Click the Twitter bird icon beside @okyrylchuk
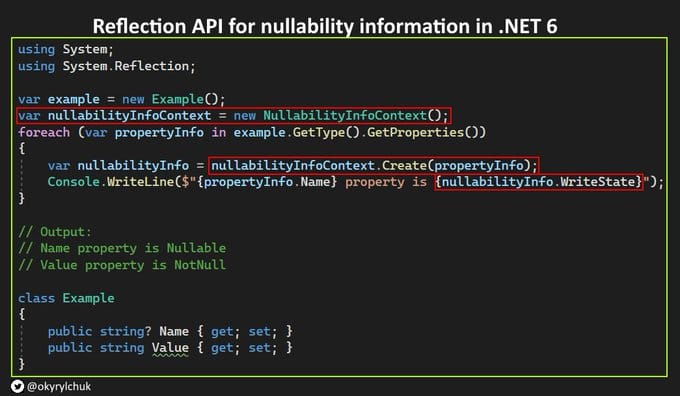This screenshot has height=396, width=680. (x=17, y=386)
